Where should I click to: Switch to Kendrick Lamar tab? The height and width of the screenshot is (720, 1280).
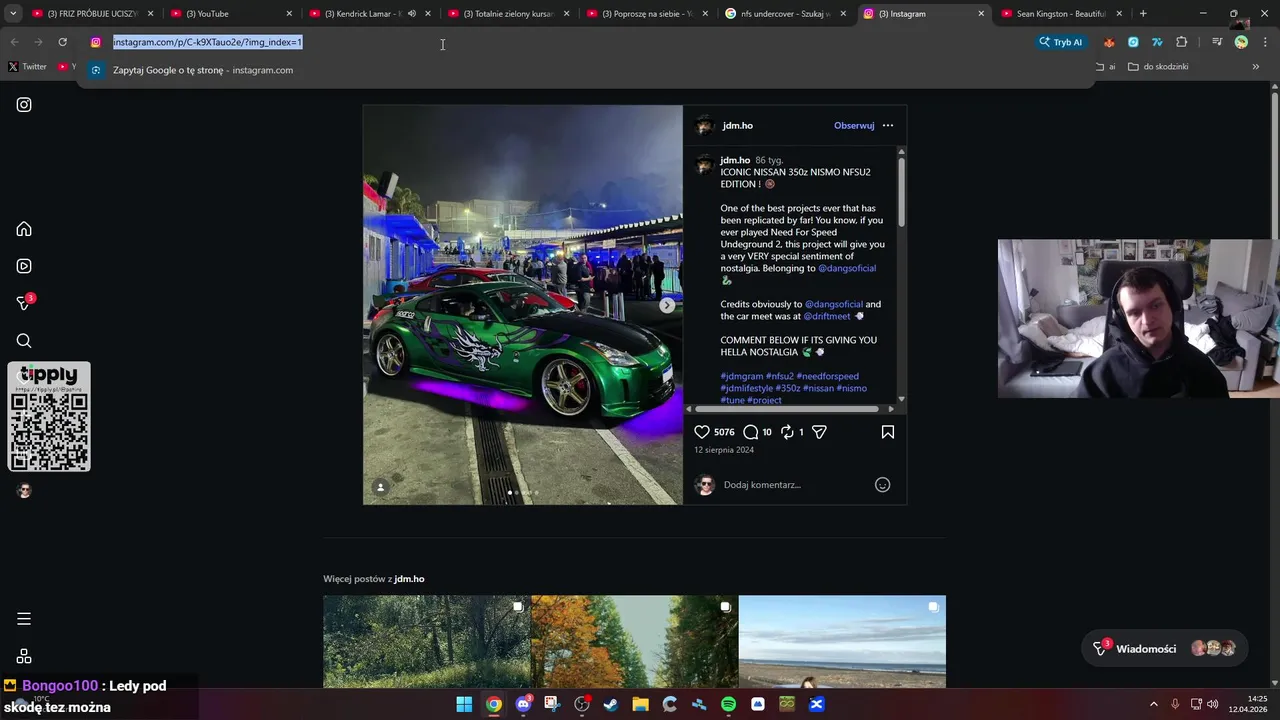(x=369, y=14)
